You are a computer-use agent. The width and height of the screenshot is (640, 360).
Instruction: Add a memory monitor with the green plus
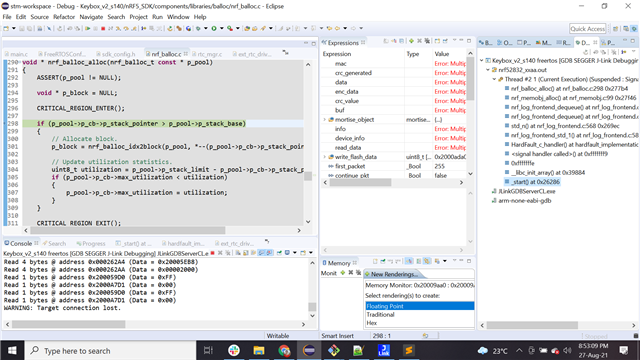343,273
